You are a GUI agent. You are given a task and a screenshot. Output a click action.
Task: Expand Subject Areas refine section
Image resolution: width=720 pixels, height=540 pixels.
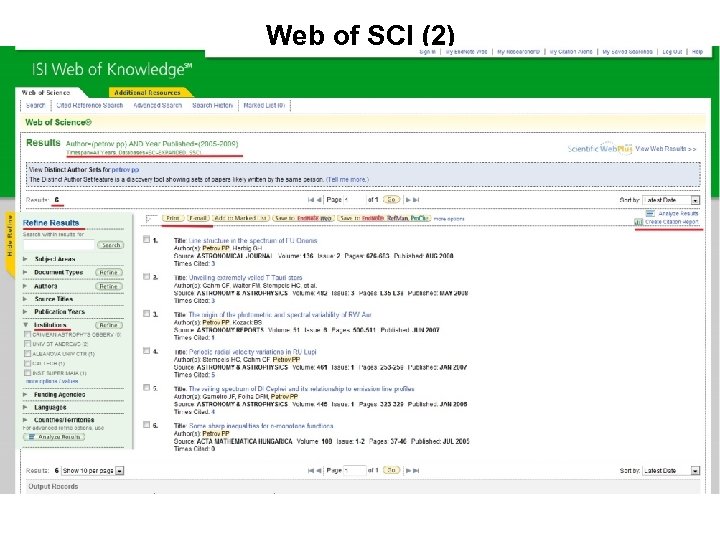pyautogui.click(x=25, y=259)
